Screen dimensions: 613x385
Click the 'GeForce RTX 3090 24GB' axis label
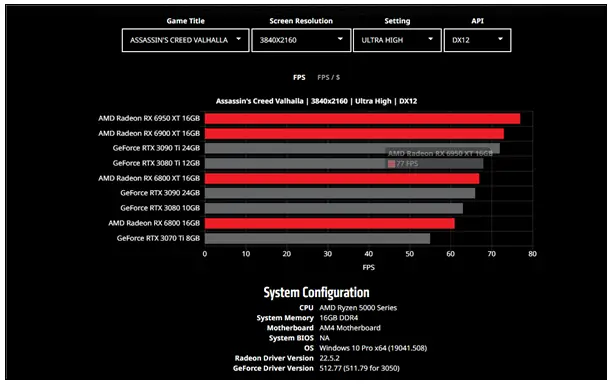point(160,193)
